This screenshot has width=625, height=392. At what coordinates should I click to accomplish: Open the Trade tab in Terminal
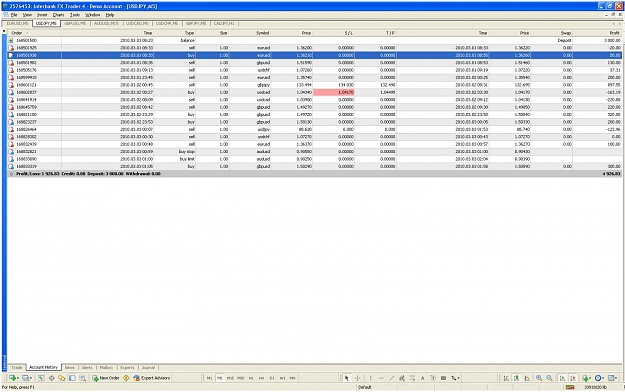(x=17, y=367)
